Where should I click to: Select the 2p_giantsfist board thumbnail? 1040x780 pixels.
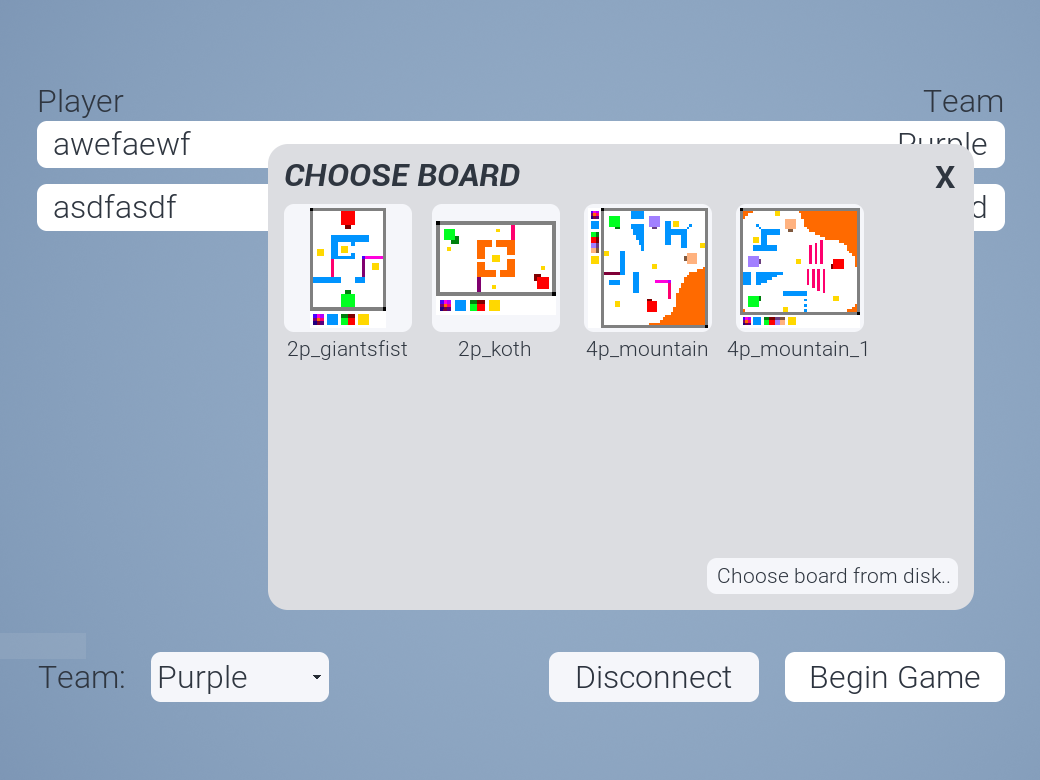coord(348,268)
